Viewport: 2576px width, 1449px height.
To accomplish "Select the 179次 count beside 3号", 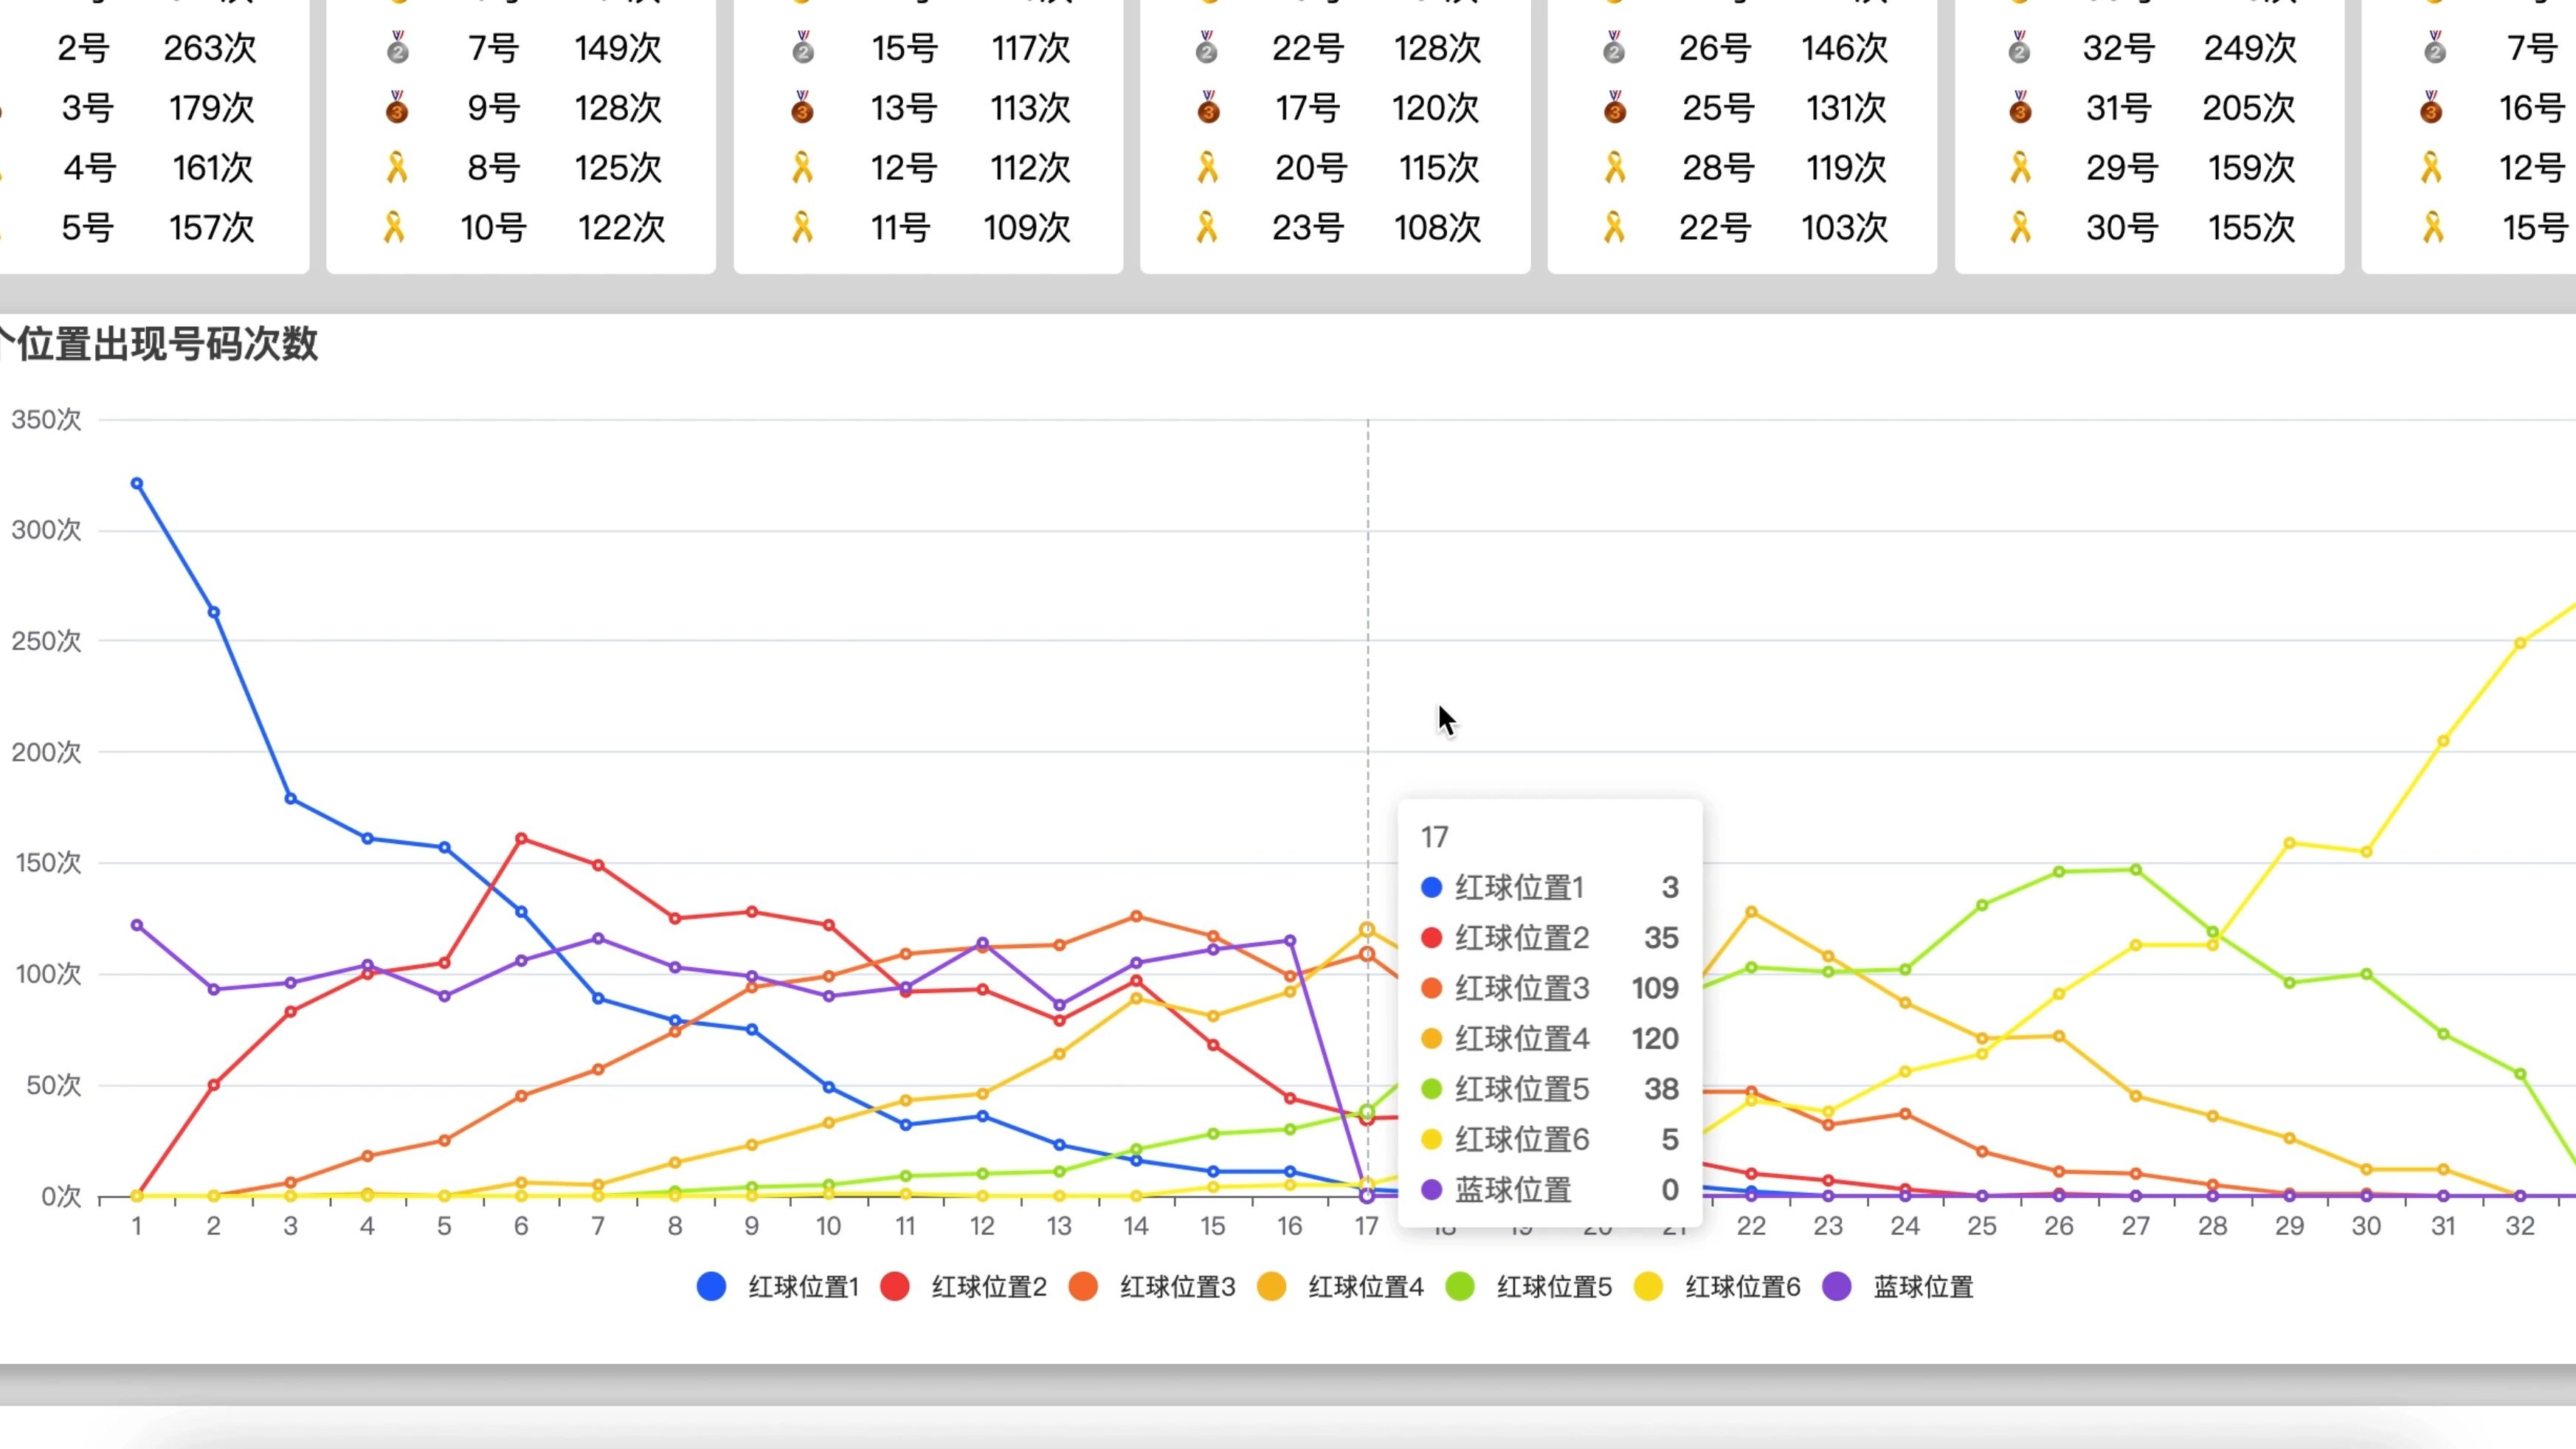I will click(211, 108).
